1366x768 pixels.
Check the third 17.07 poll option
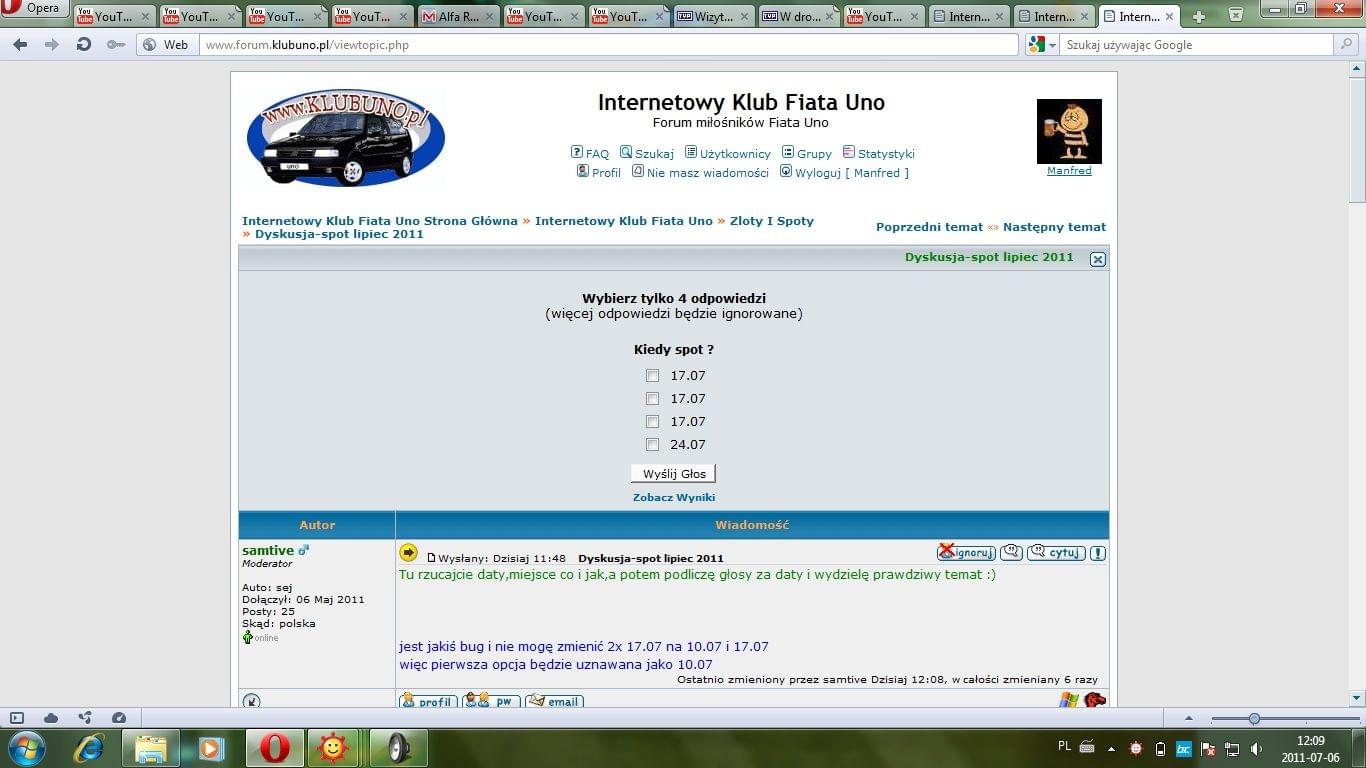point(652,422)
